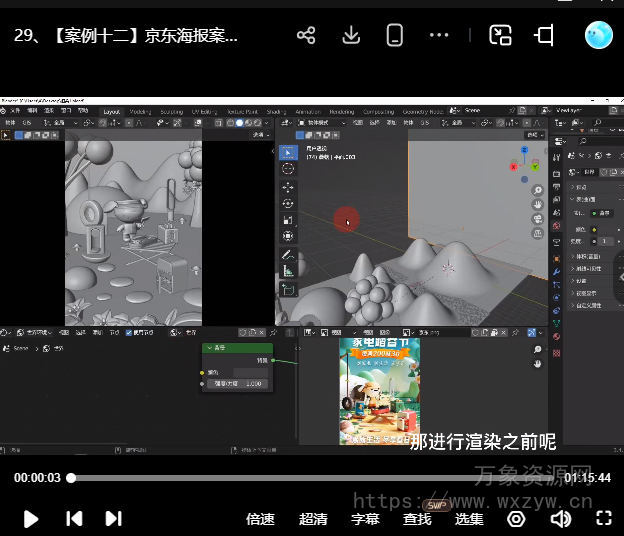Screen dimensions: 624x536
Task: Open the 倍速 playback speed menu
Action: point(260,519)
